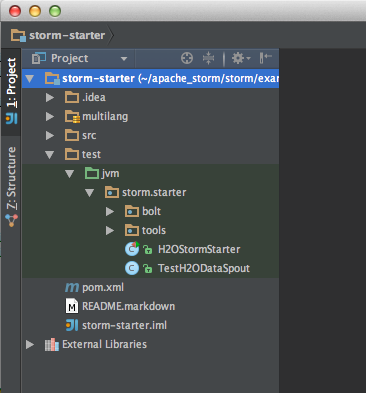The height and width of the screenshot is (393, 366).
Task: Click the README.markdown file icon
Action: (x=72, y=306)
